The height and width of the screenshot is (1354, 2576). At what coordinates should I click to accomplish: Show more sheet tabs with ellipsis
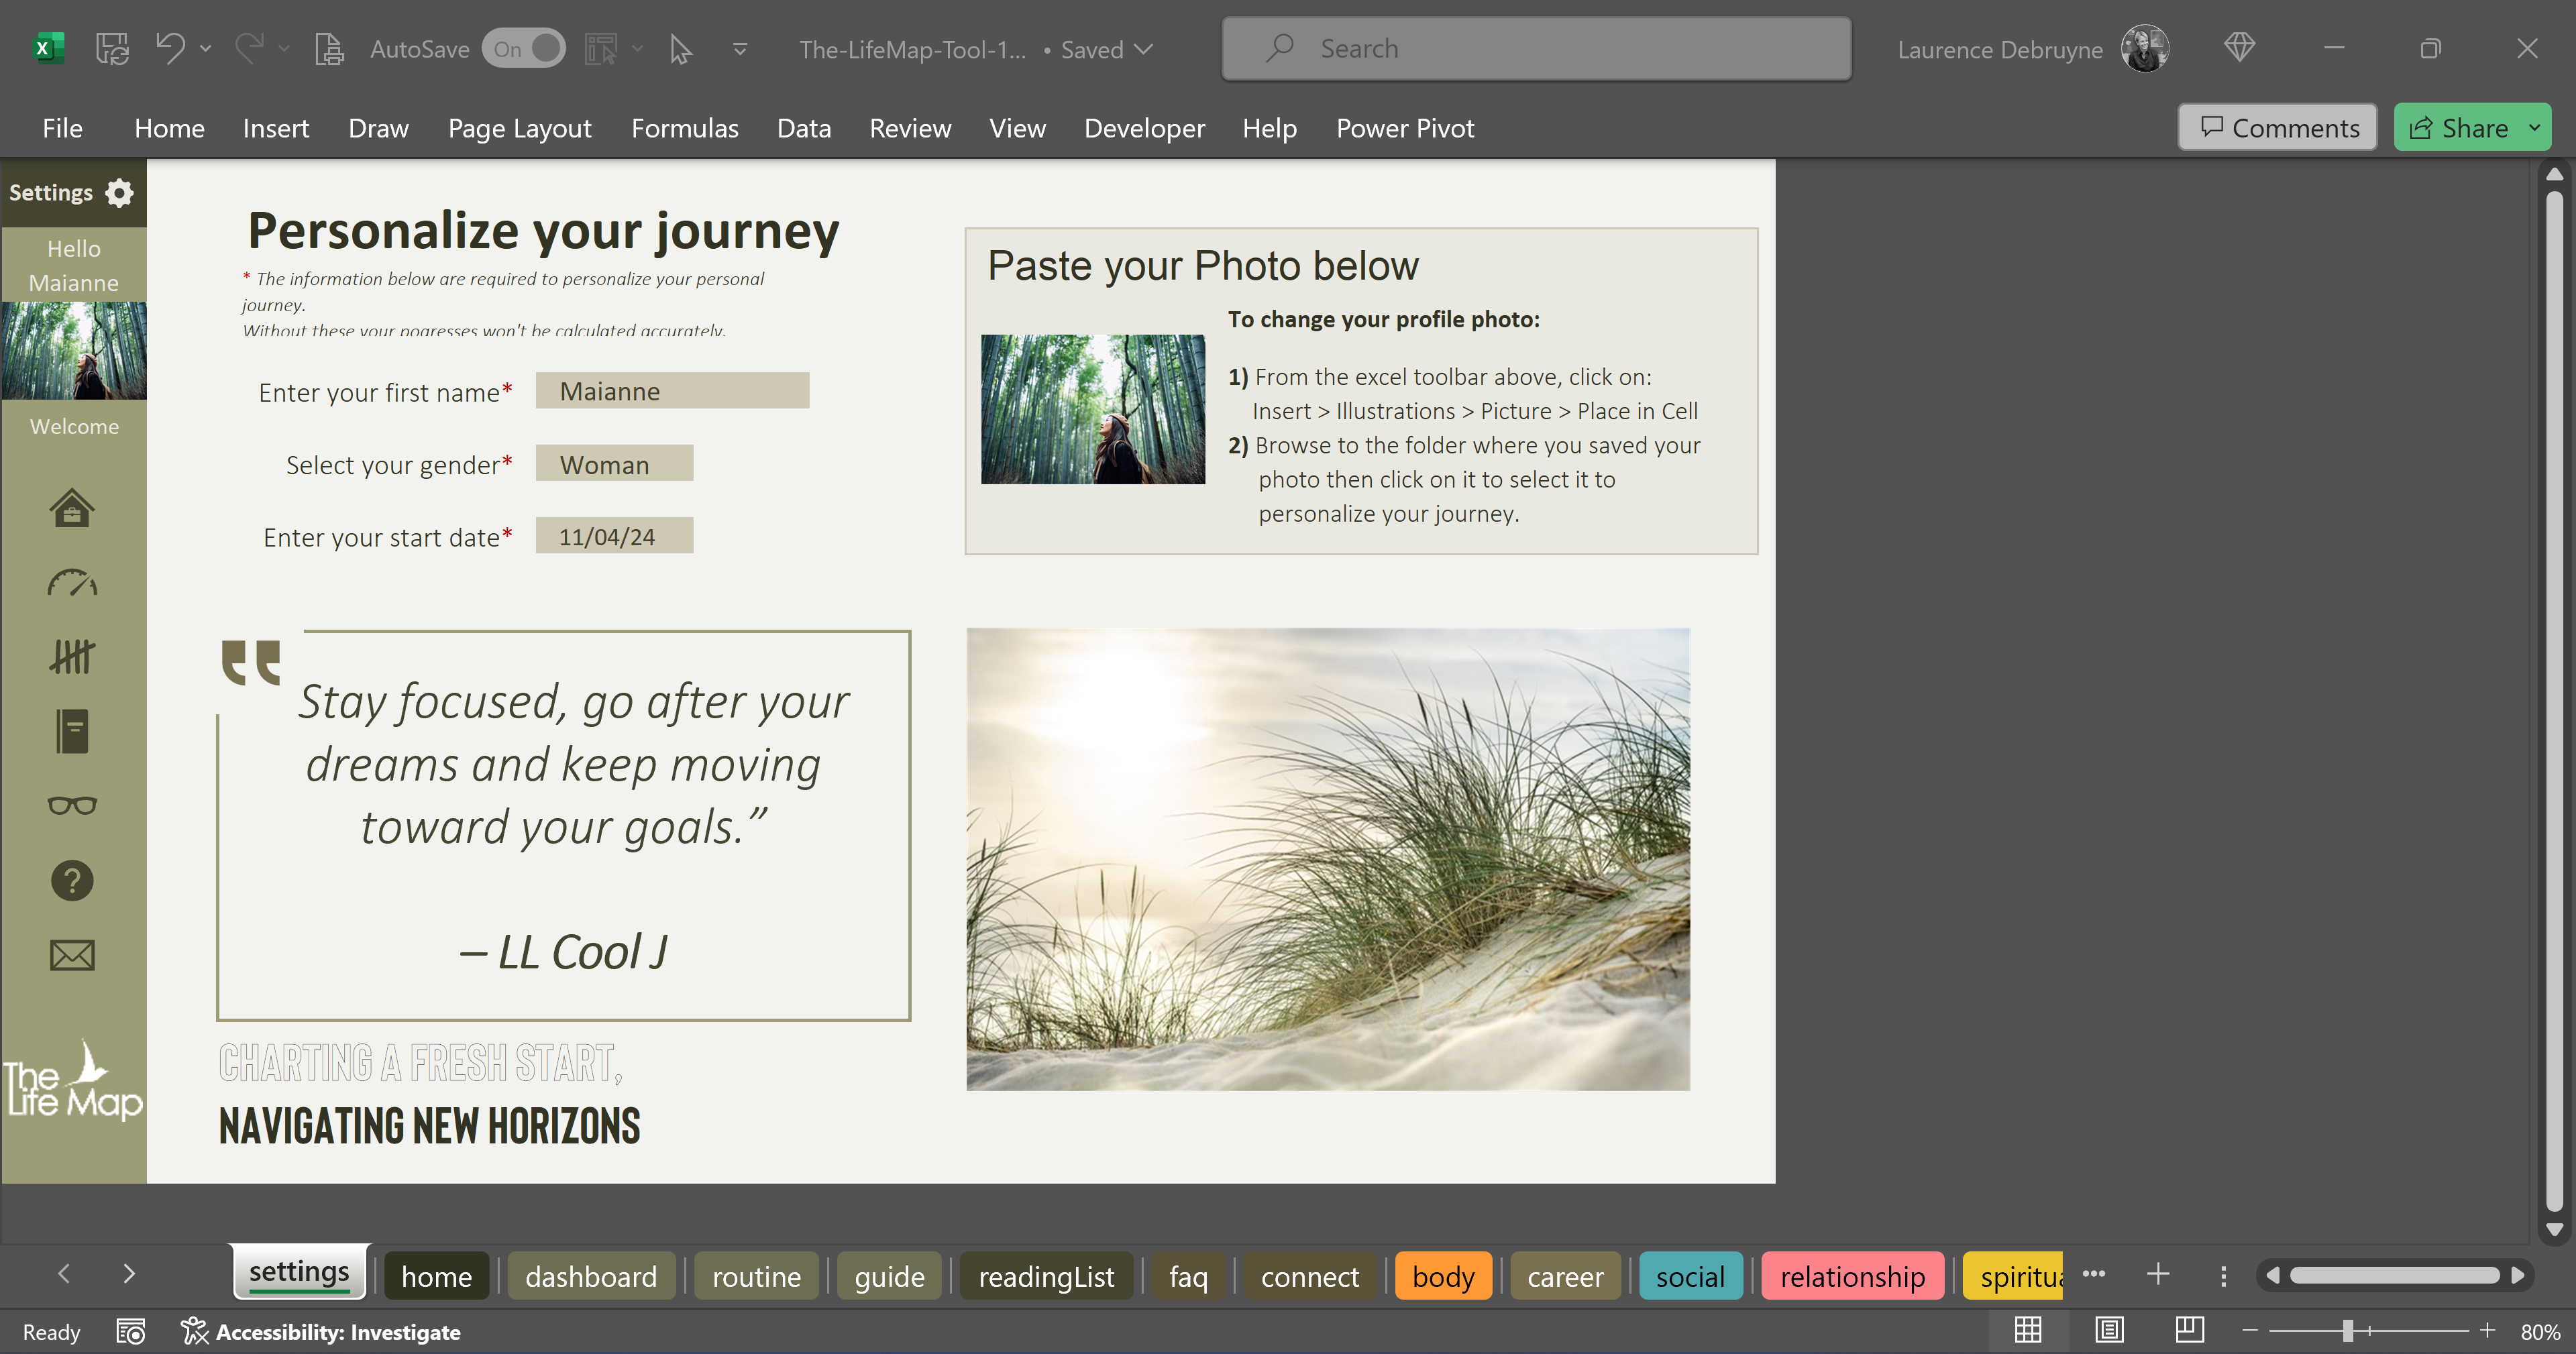click(x=2094, y=1274)
